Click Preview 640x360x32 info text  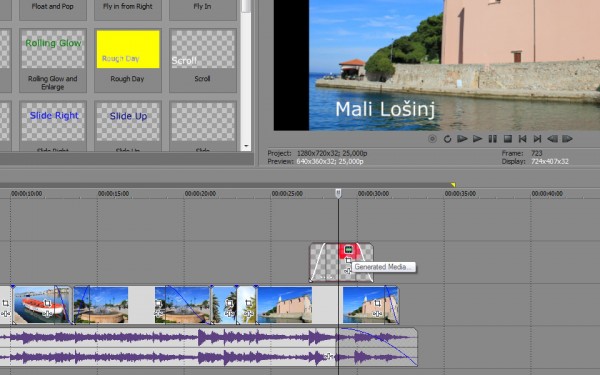315,161
